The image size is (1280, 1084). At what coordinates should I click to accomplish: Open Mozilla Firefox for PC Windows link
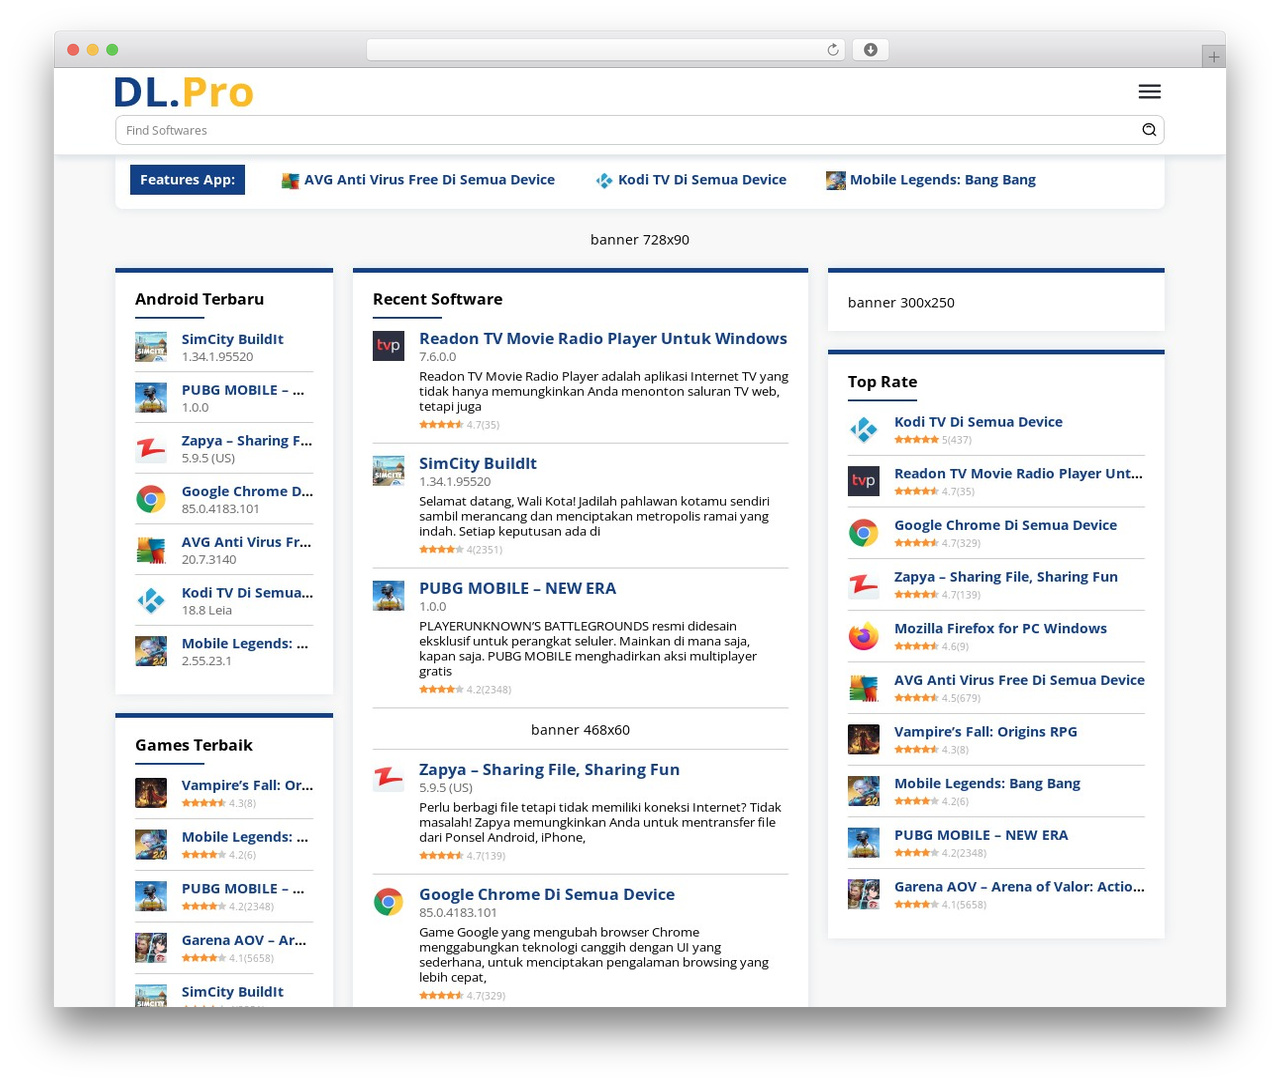click(1000, 629)
